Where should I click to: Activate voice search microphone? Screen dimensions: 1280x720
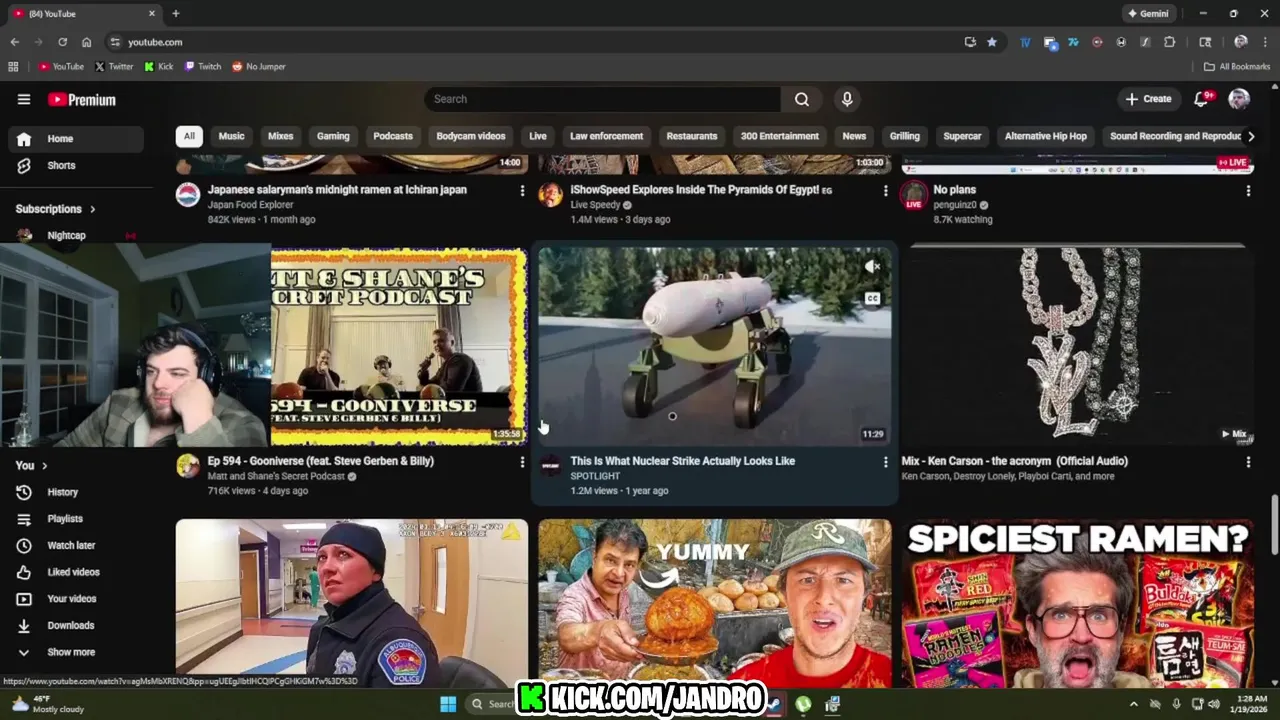[847, 99]
